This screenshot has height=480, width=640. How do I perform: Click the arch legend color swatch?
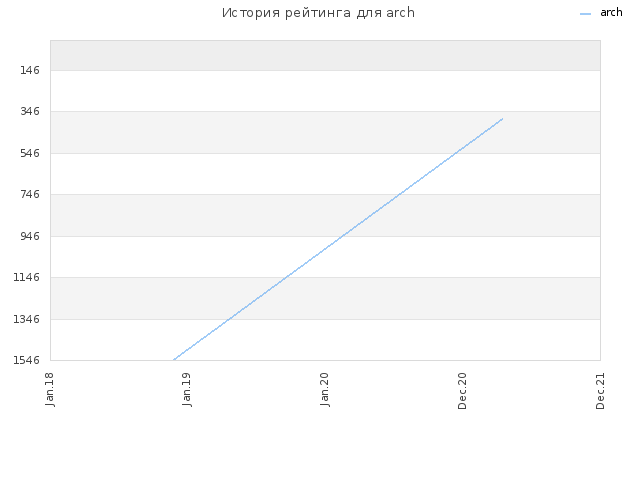pos(585,14)
